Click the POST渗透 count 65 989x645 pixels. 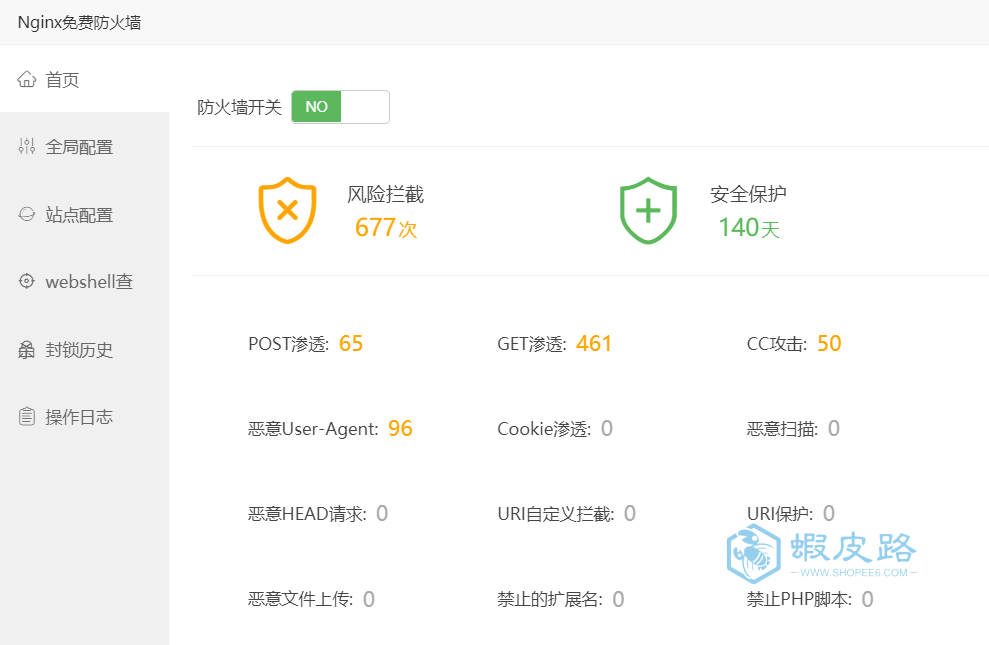click(x=351, y=344)
